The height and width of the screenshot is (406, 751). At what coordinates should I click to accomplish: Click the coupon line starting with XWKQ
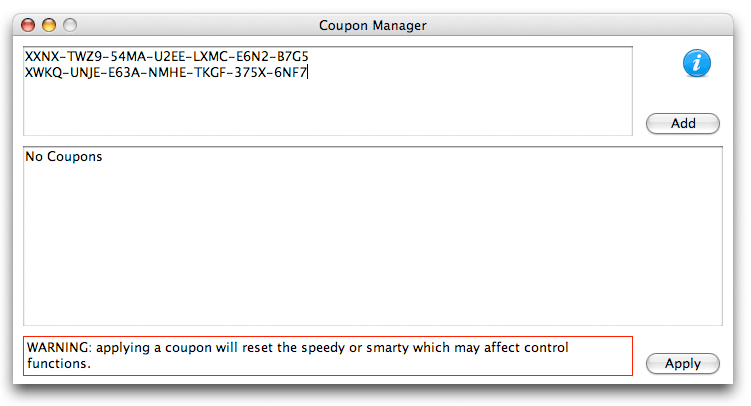166,73
